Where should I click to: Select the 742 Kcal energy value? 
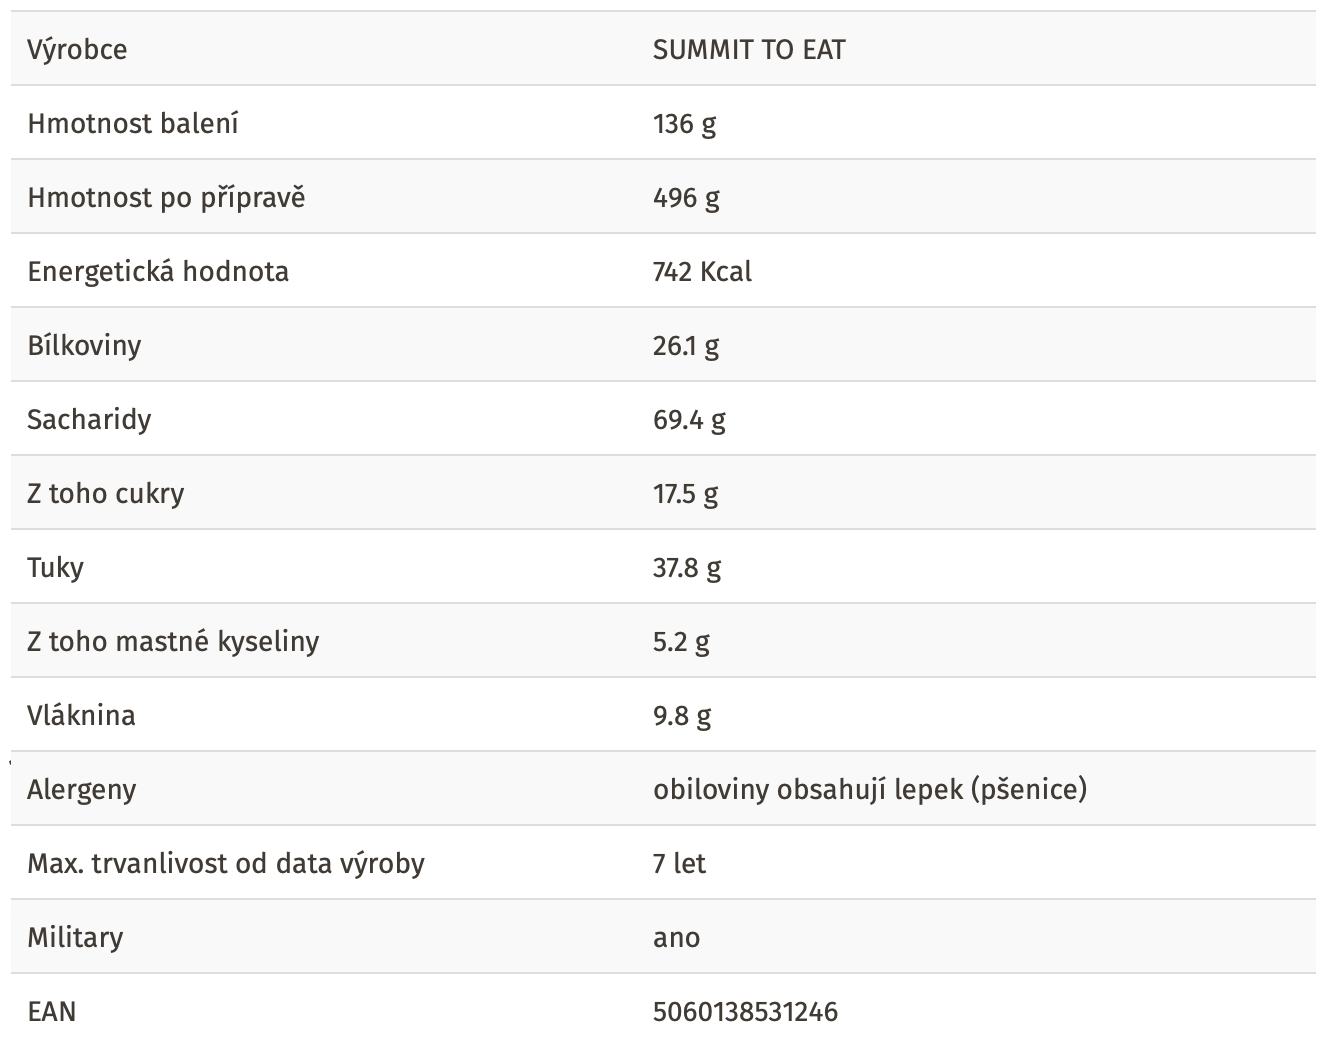(x=702, y=272)
